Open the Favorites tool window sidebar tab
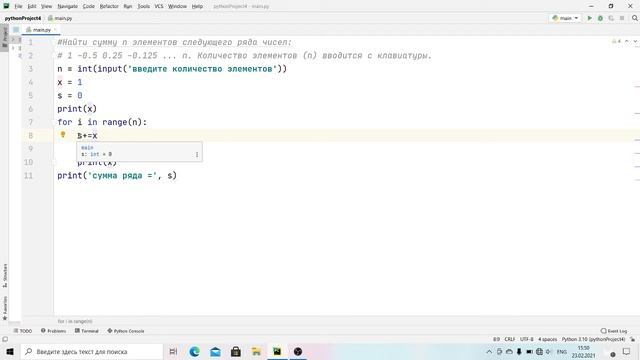This screenshot has height=360, width=640. tap(4, 308)
